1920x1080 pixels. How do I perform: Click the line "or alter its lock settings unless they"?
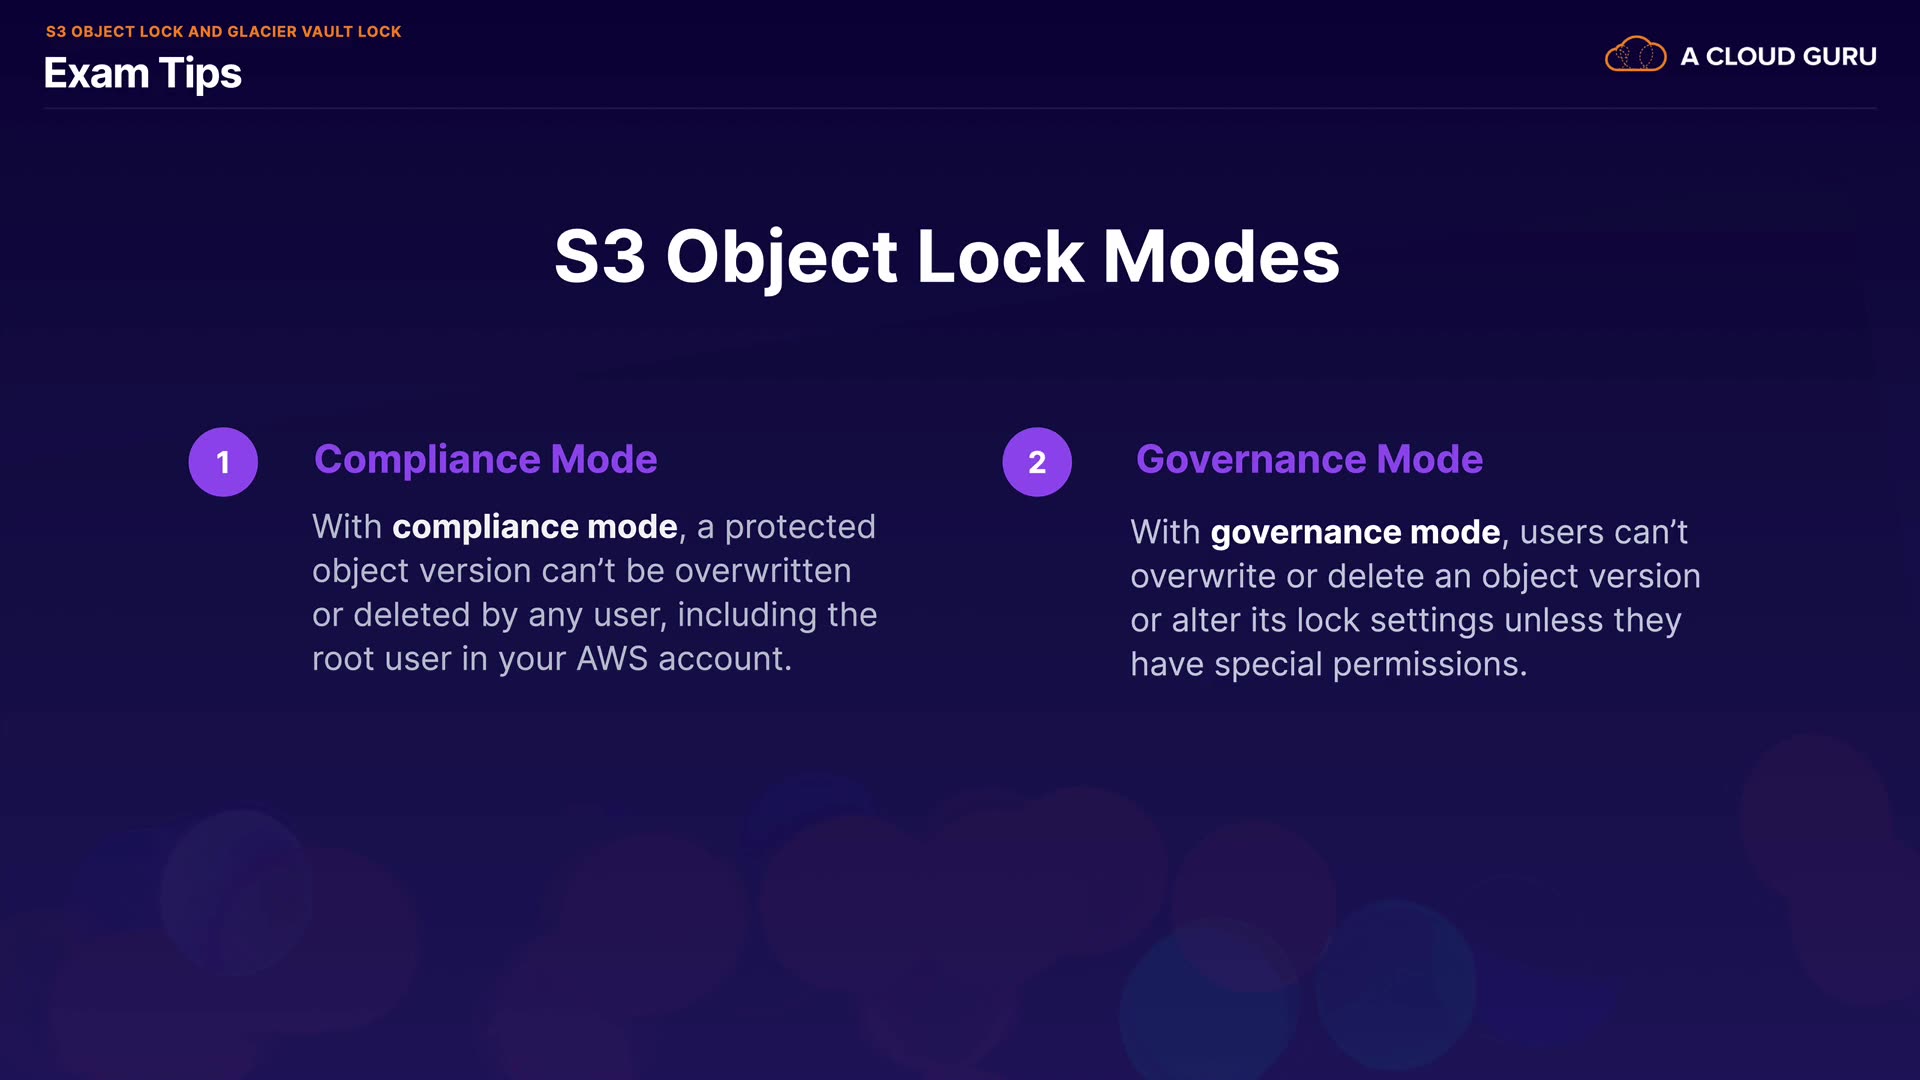(1405, 621)
